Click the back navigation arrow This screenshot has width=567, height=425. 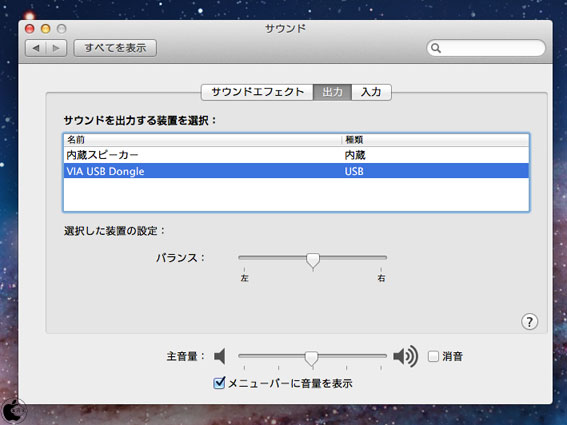[36, 48]
